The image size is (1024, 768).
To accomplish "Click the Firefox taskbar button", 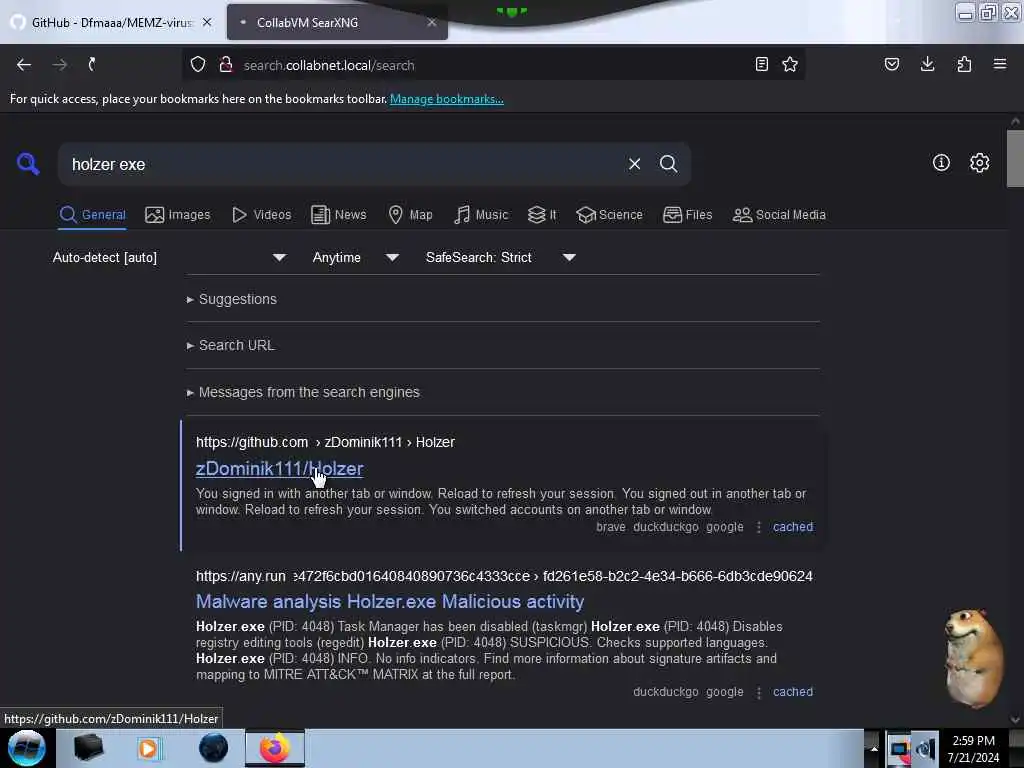I will [275, 748].
